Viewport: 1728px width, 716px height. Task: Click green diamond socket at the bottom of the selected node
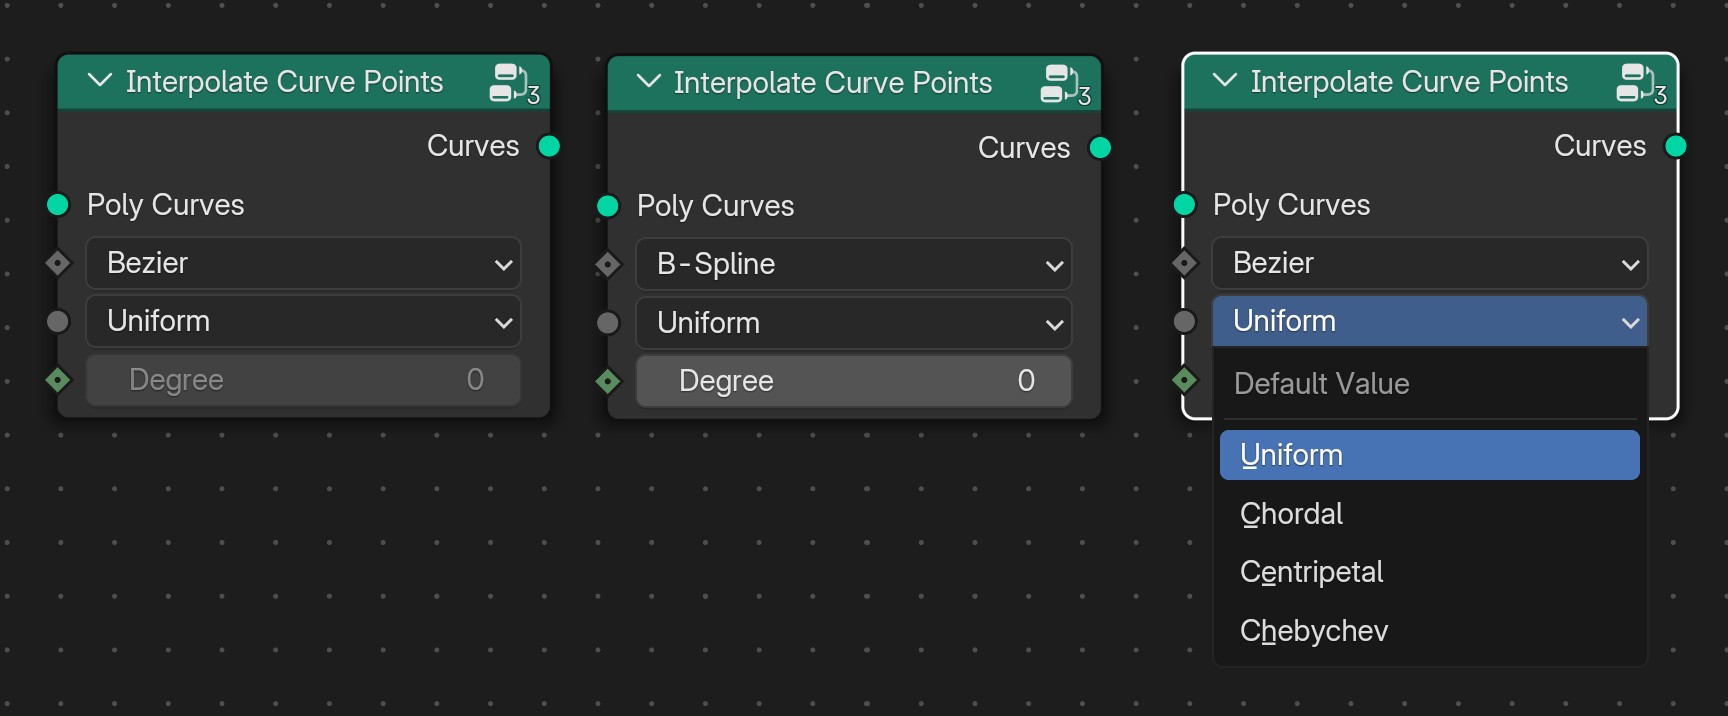click(1184, 380)
